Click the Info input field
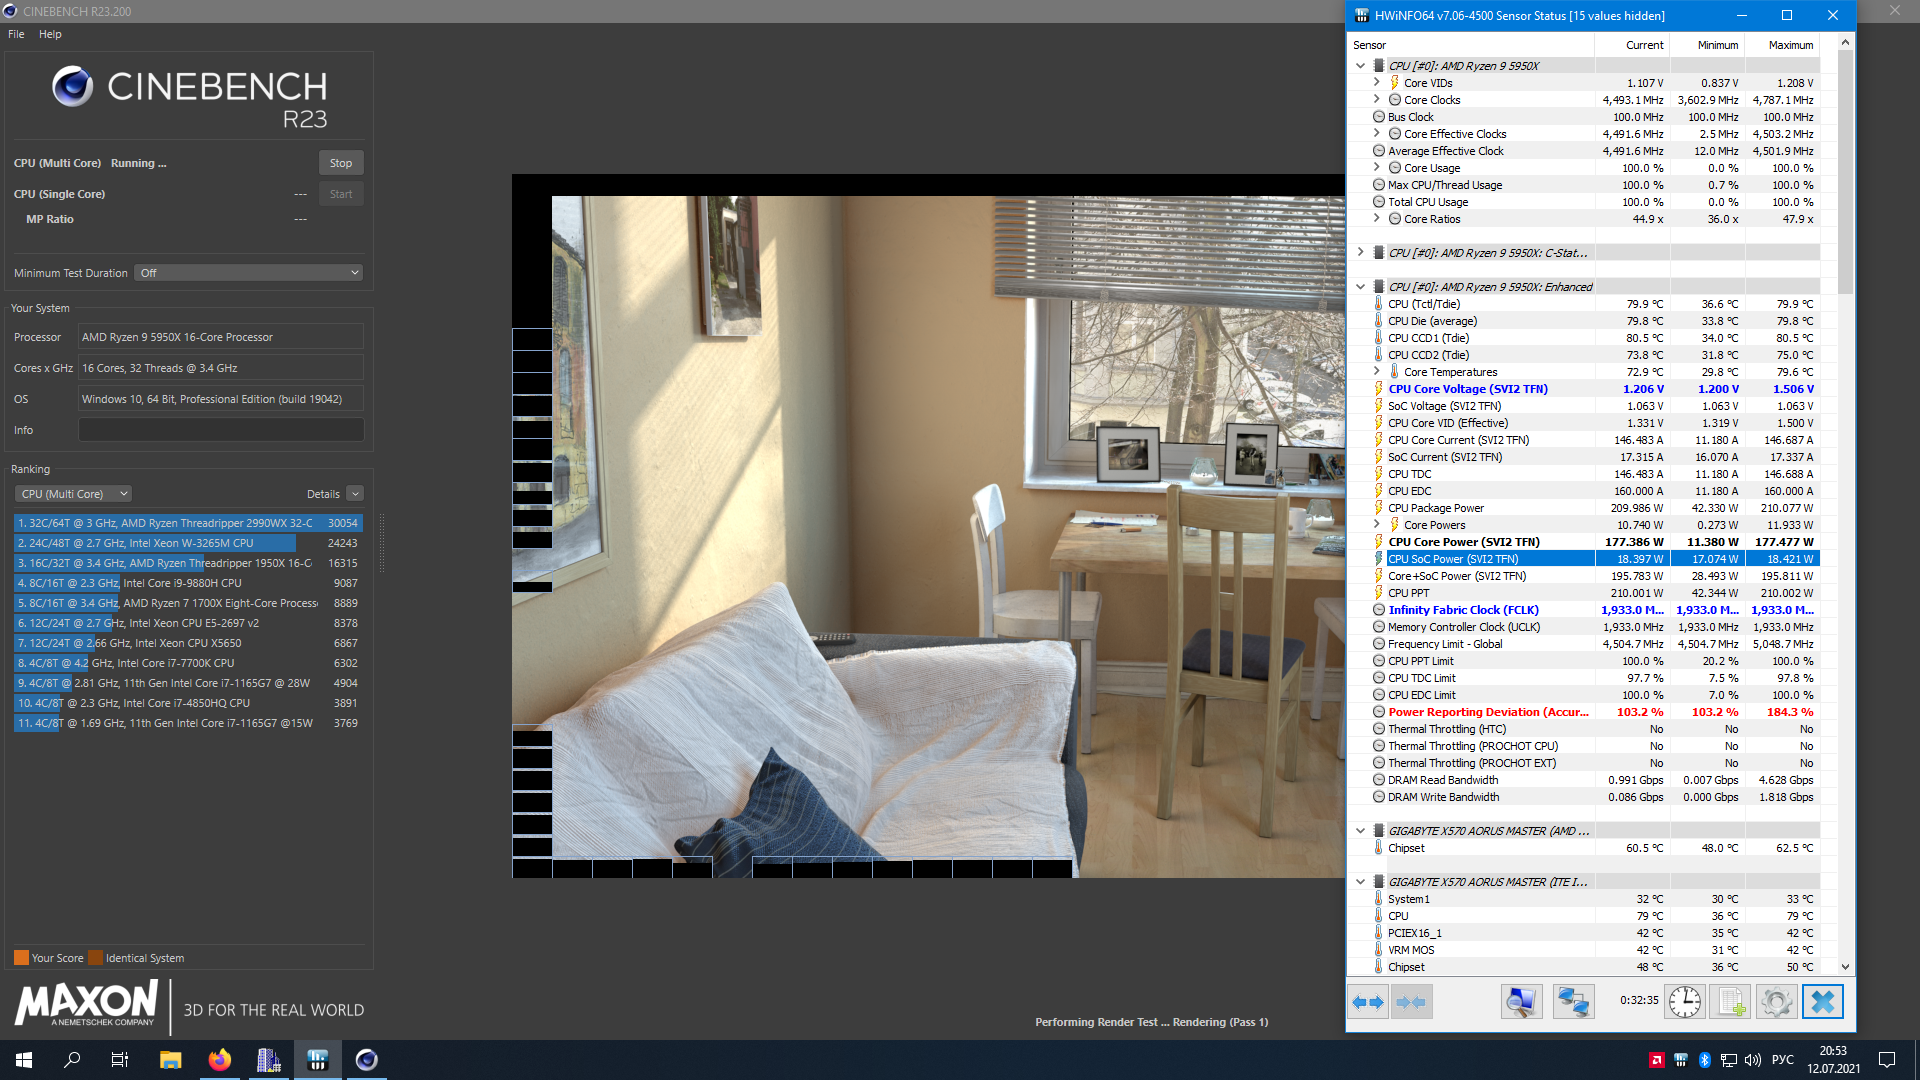The height and width of the screenshot is (1080, 1920). click(221, 430)
